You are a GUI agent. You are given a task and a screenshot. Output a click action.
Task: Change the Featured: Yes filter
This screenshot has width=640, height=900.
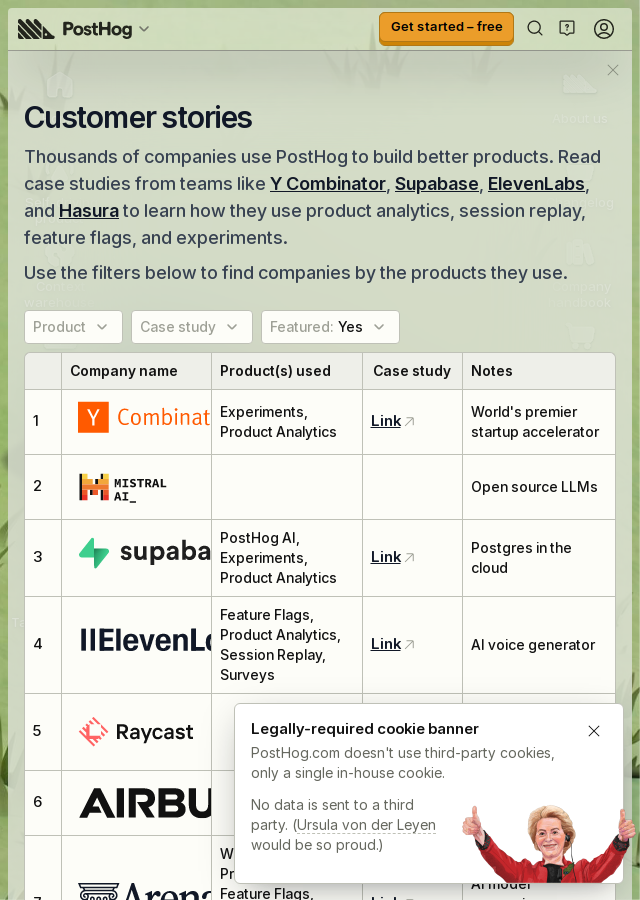point(330,327)
